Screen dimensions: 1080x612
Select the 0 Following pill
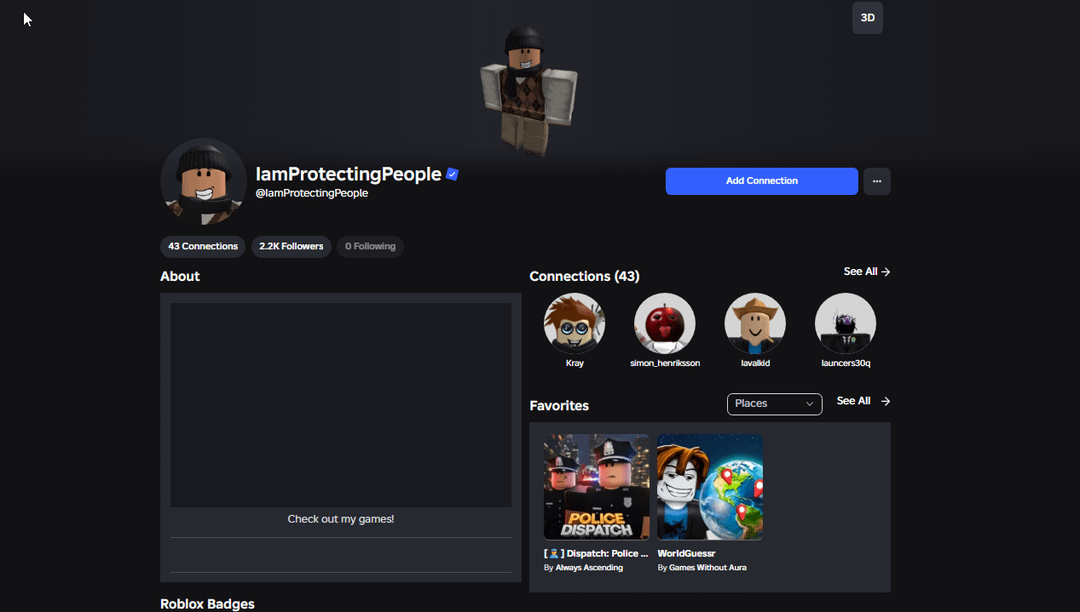[370, 246]
